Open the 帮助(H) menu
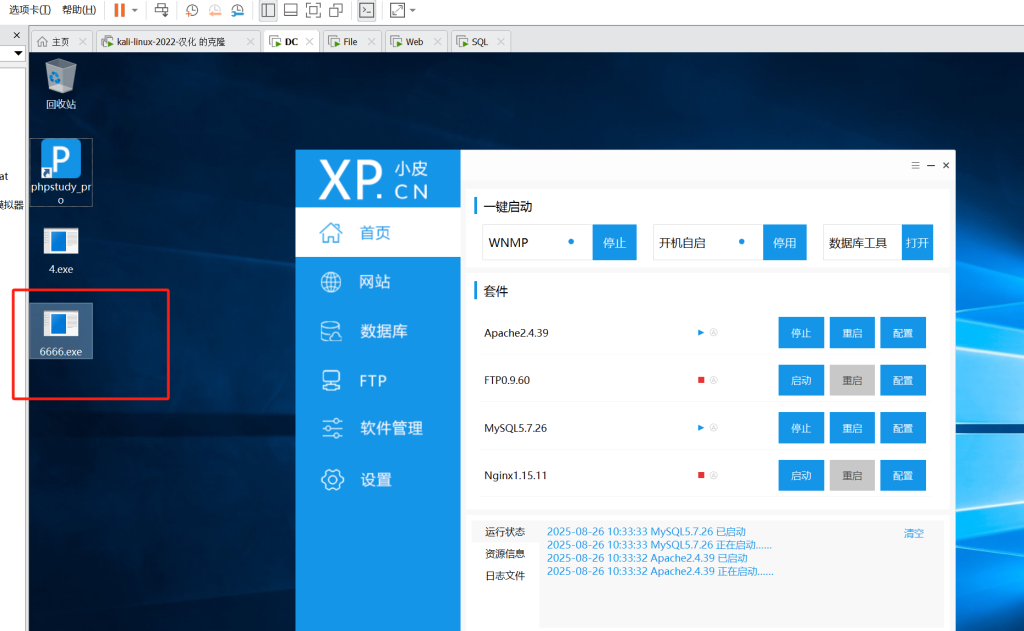 coord(79,10)
